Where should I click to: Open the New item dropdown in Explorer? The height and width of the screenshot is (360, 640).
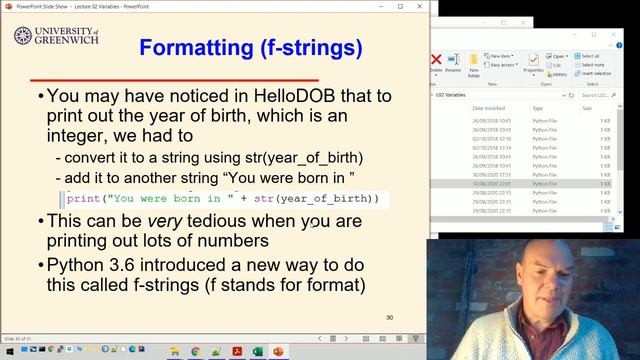499,56
